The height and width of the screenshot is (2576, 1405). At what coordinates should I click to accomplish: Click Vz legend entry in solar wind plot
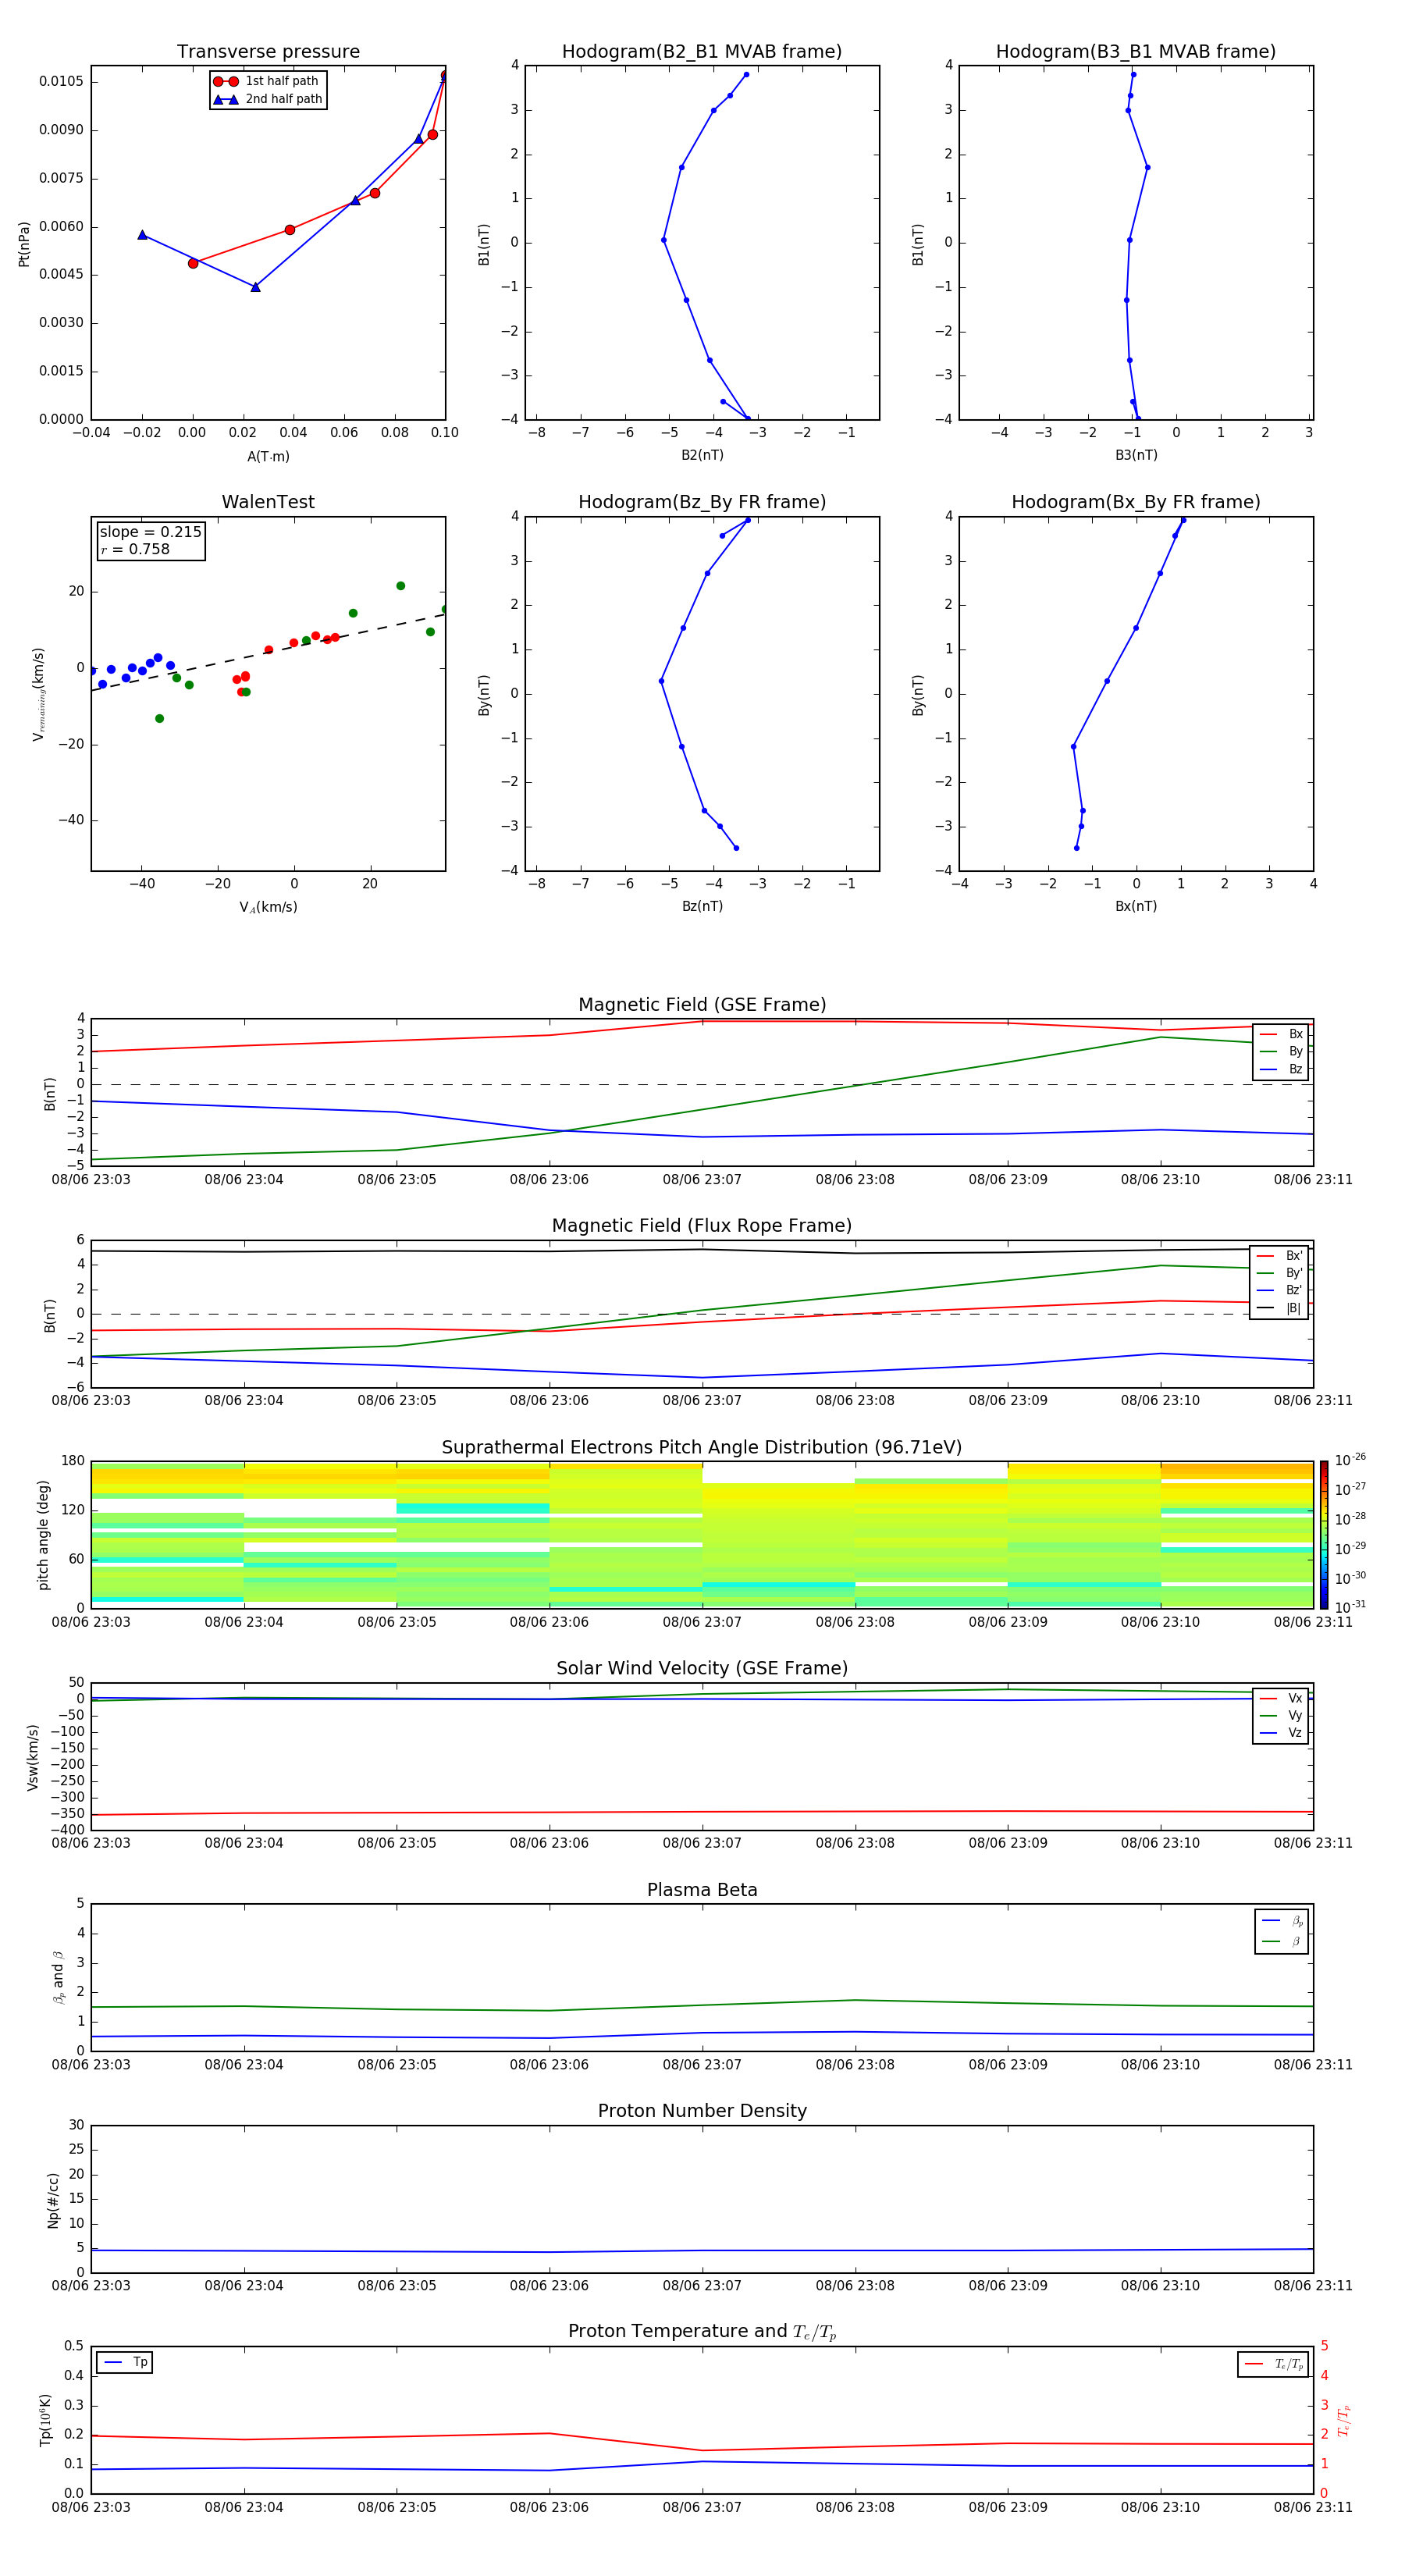pyautogui.click(x=1281, y=1733)
